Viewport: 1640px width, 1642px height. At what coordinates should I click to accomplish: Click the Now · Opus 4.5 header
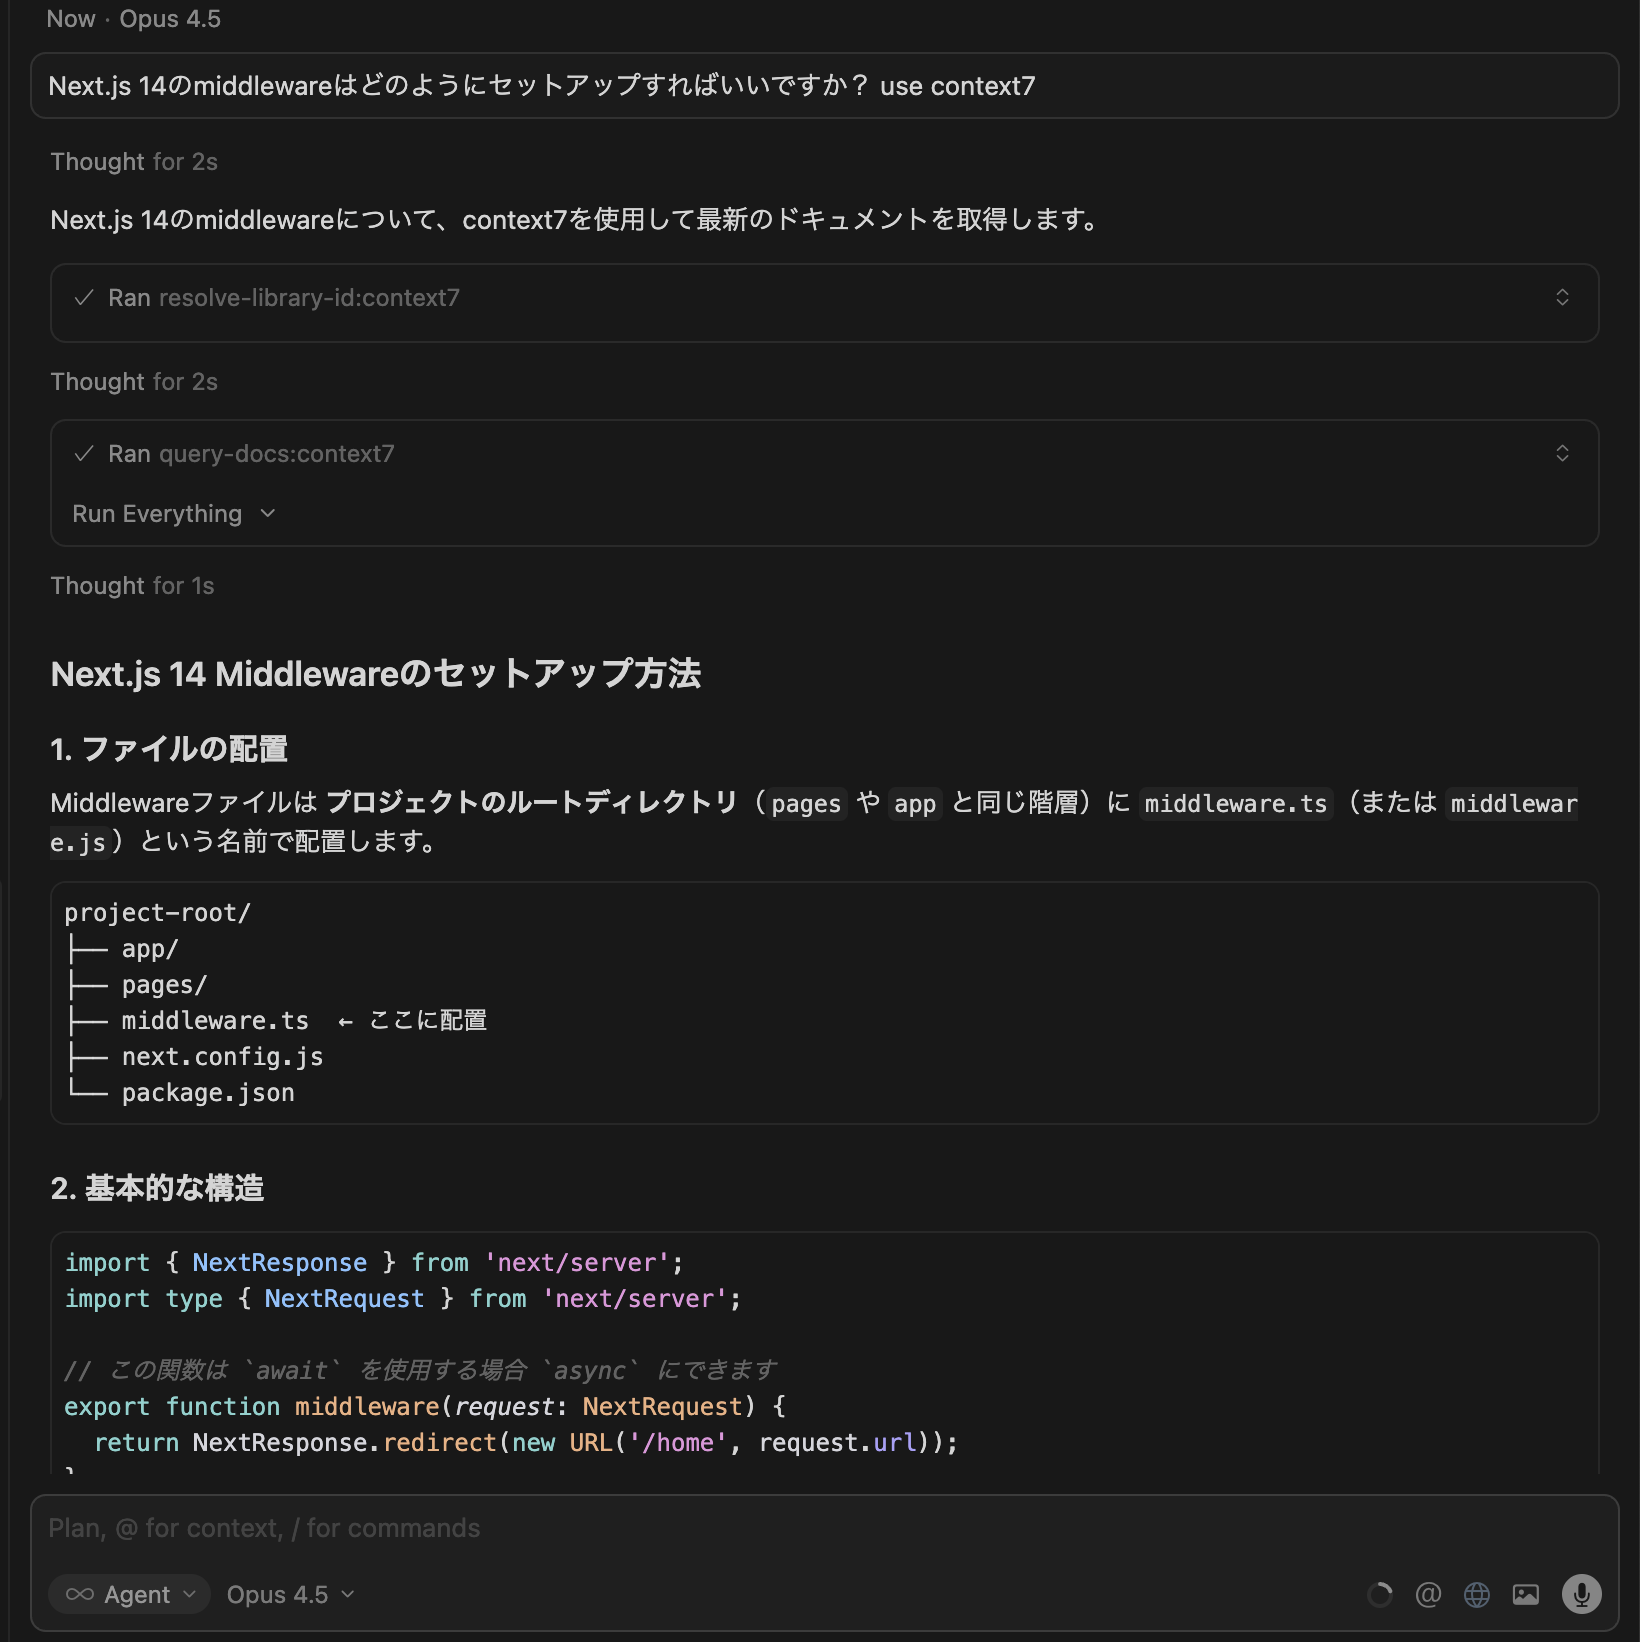[134, 18]
